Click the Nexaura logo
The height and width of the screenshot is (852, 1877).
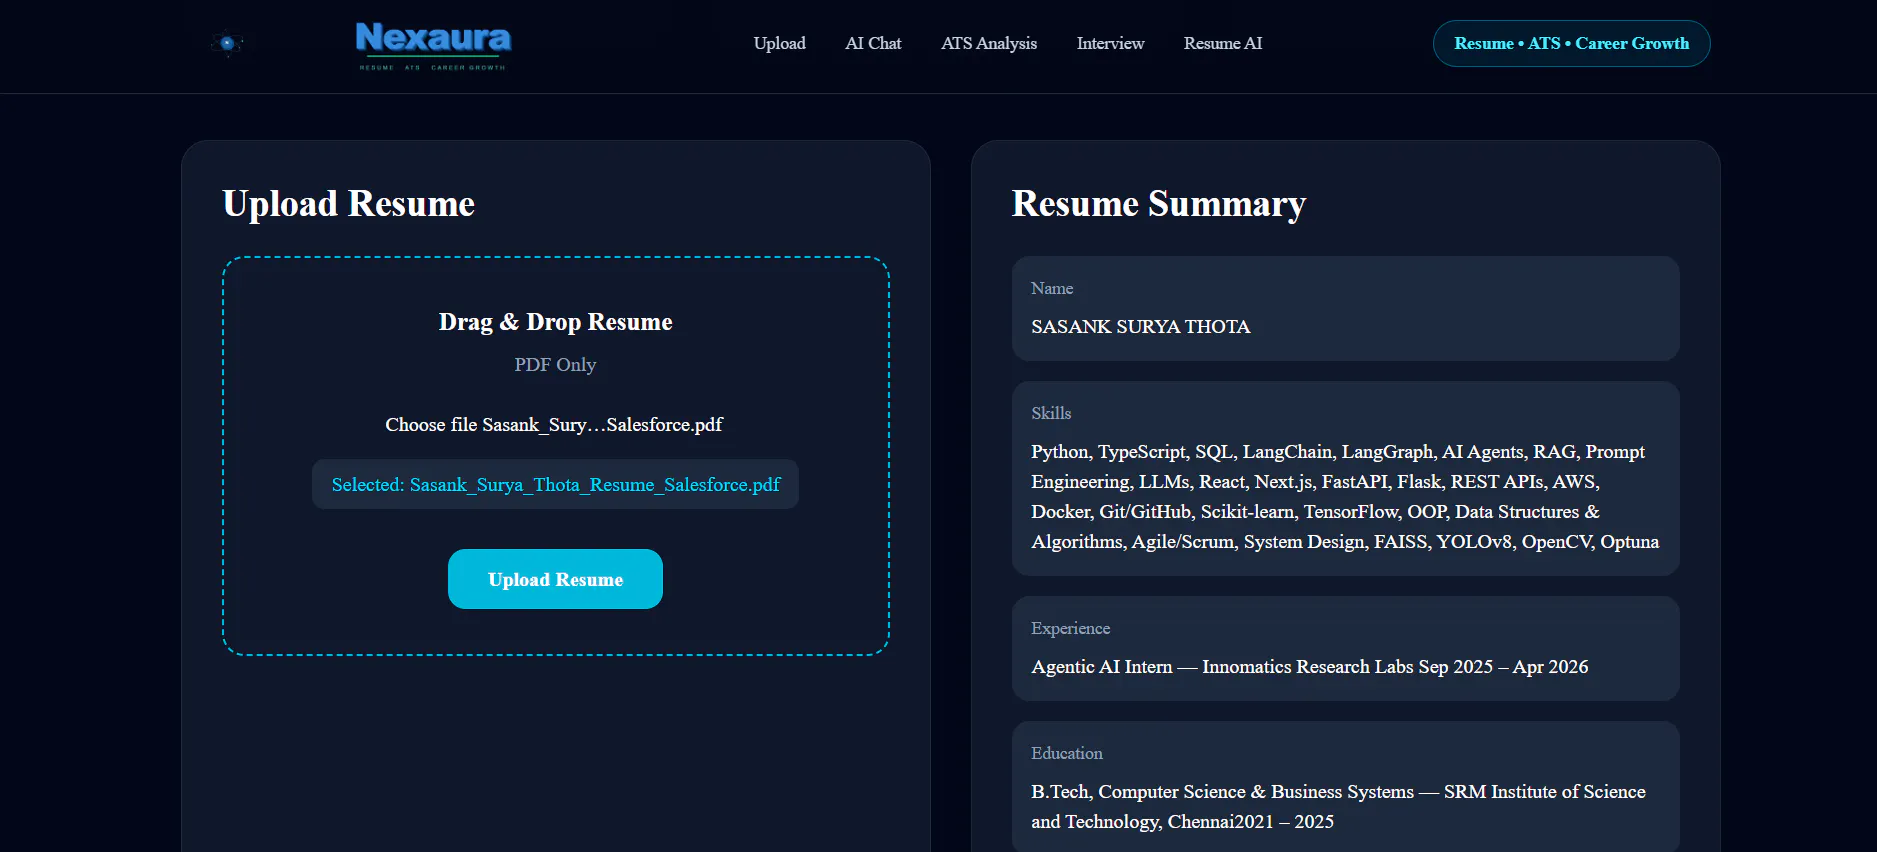pyautogui.click(x=433, y=46)
